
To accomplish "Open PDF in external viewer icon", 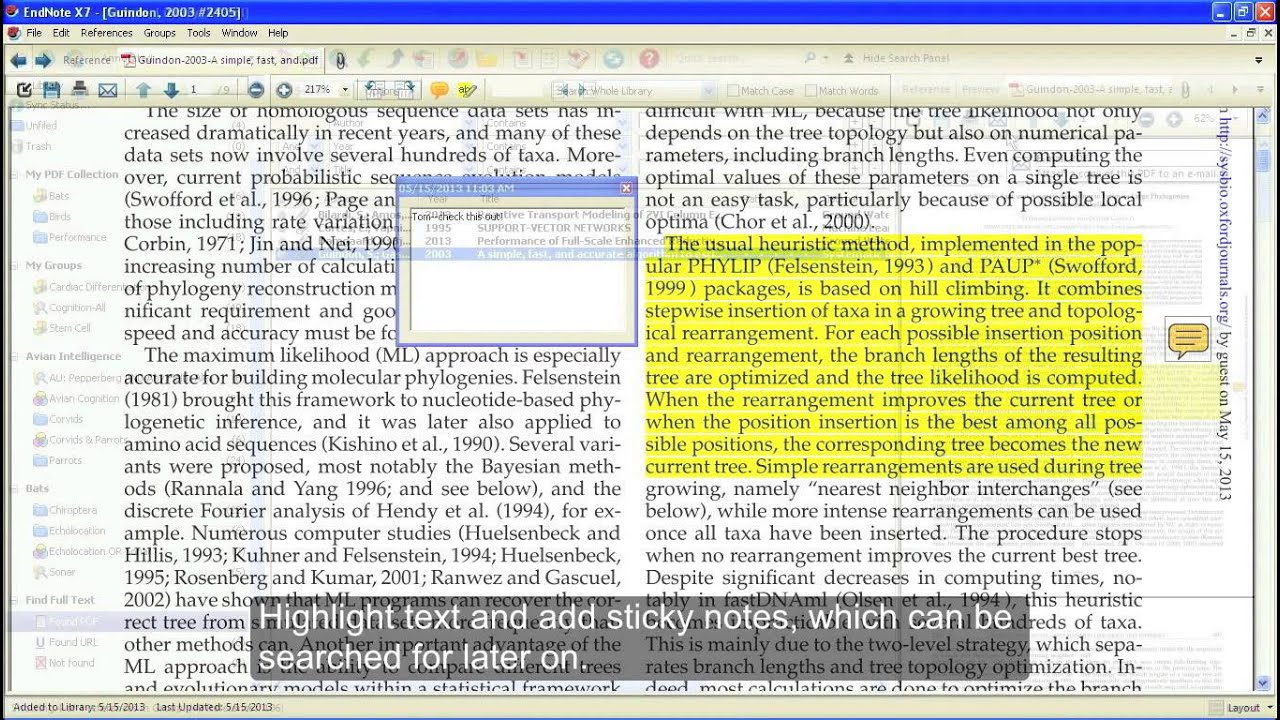I will point(24,90).
